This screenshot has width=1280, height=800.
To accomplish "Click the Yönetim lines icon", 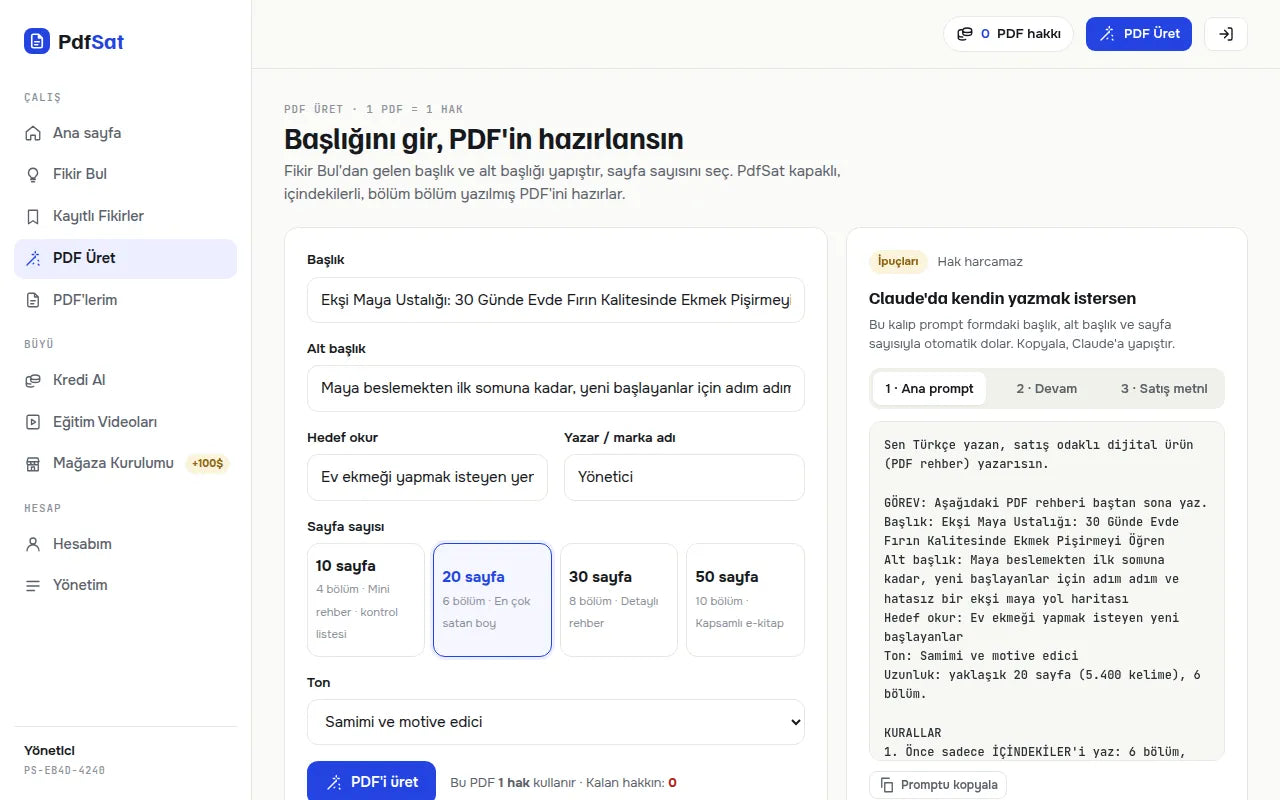I will [x=33, y=585].
